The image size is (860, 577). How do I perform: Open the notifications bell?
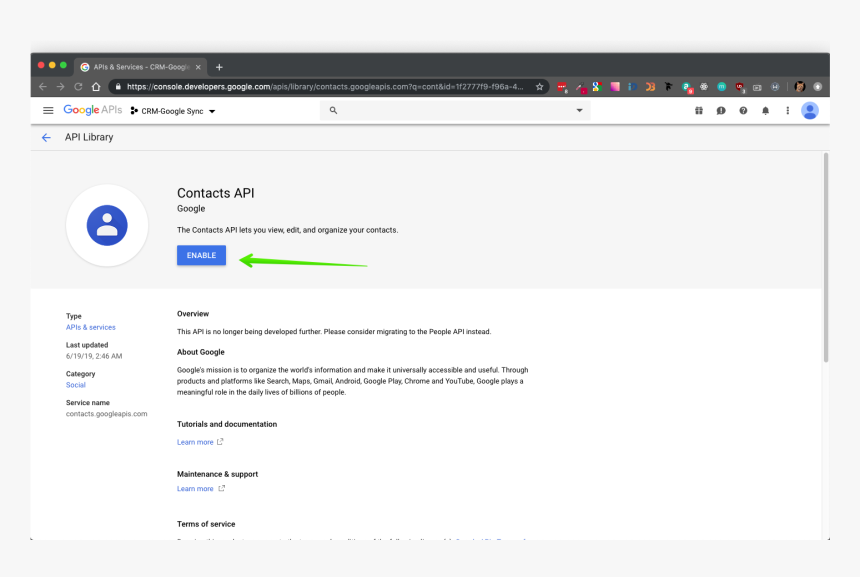765,111
